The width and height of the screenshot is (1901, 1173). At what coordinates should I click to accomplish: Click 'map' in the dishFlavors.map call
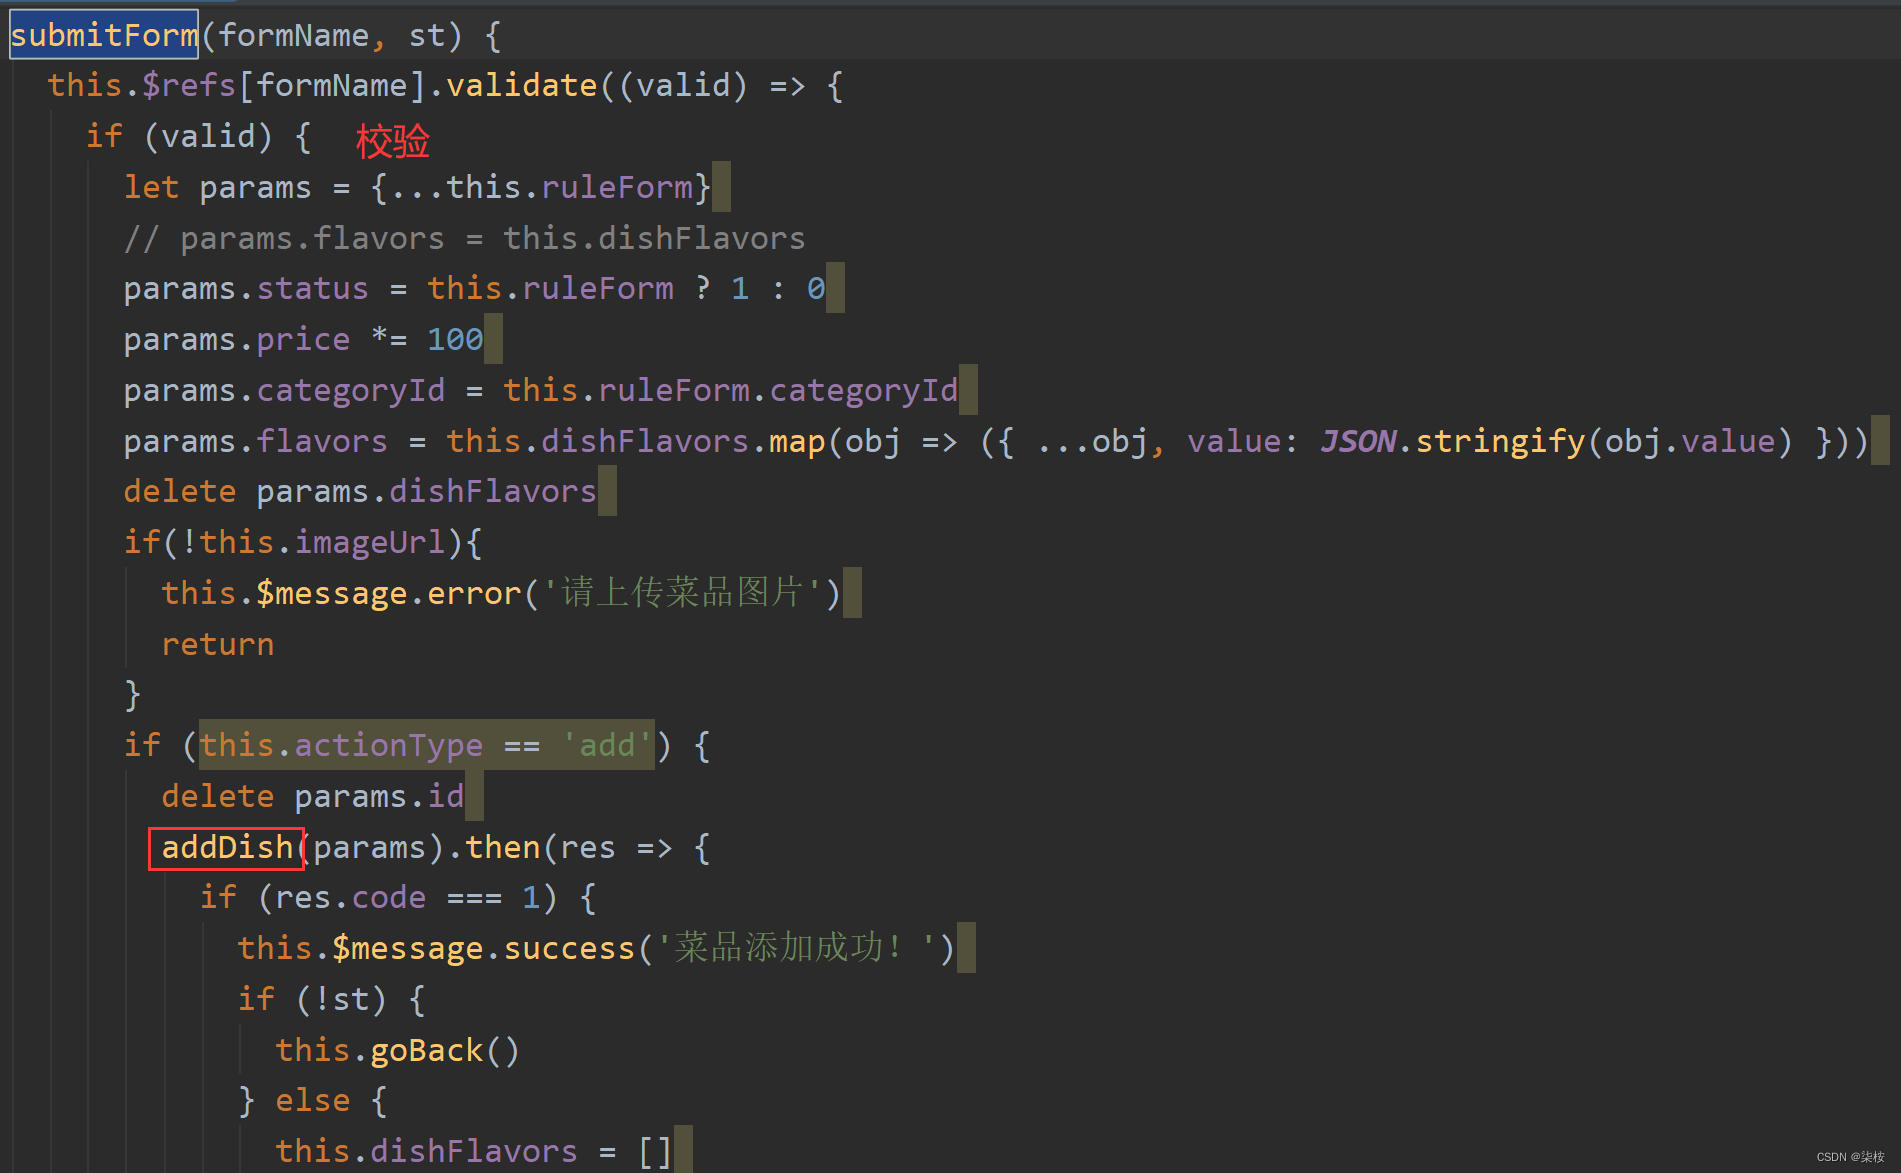coord(797,441)
